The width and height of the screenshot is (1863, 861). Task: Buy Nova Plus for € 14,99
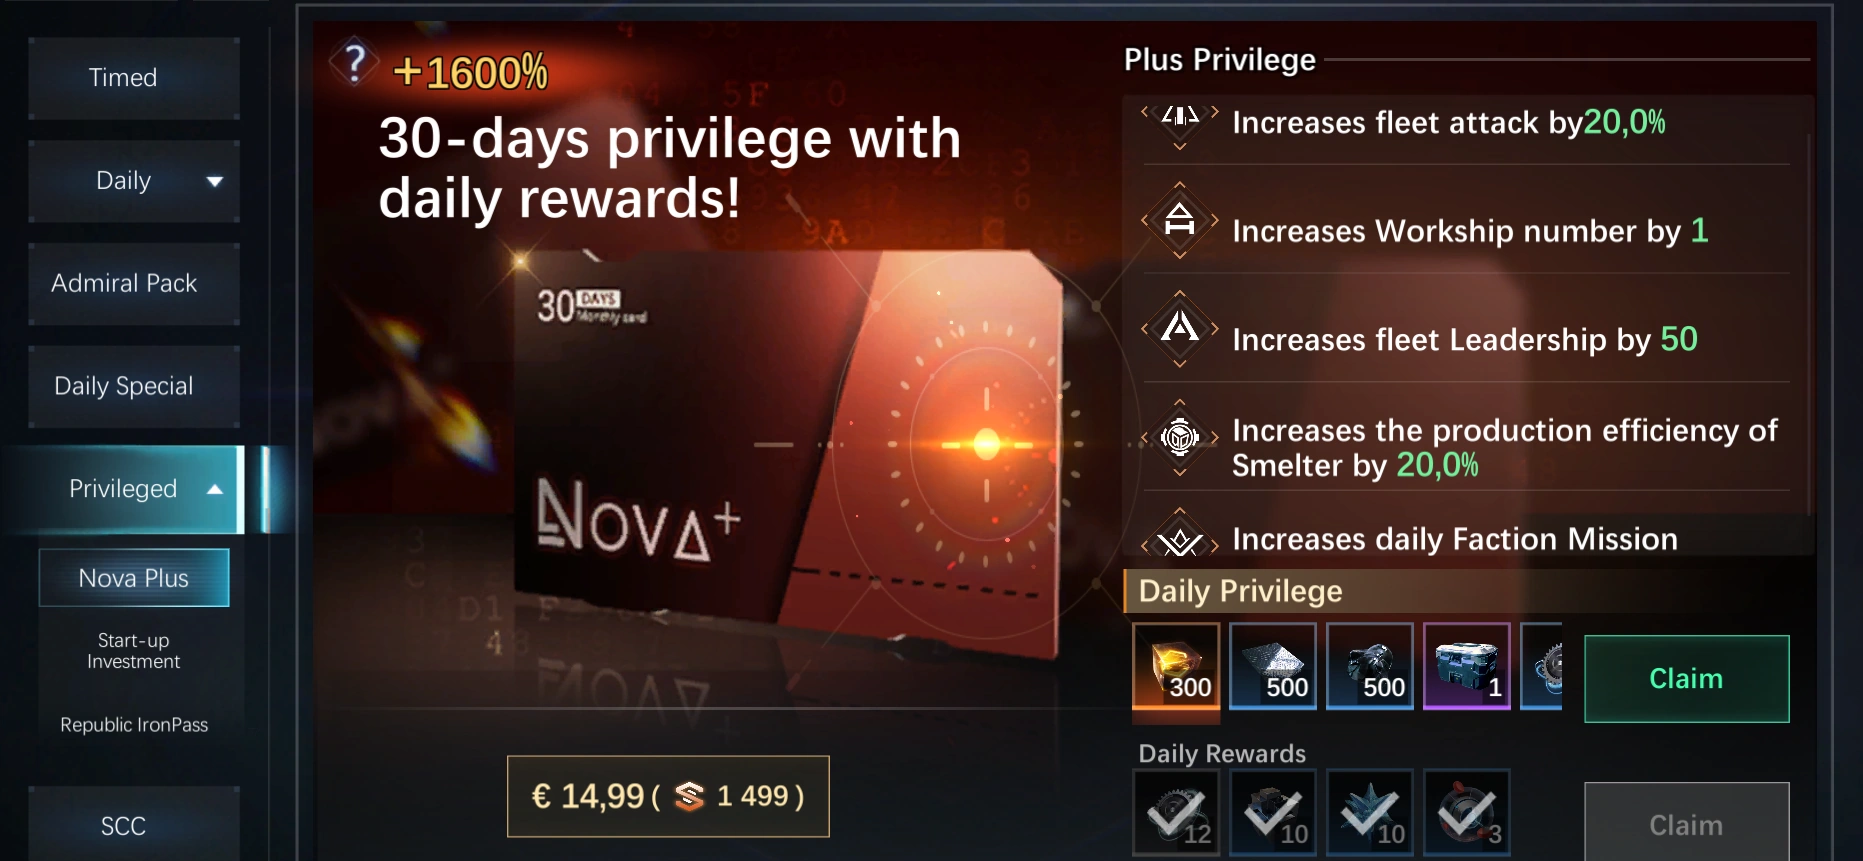click(668, 796)
